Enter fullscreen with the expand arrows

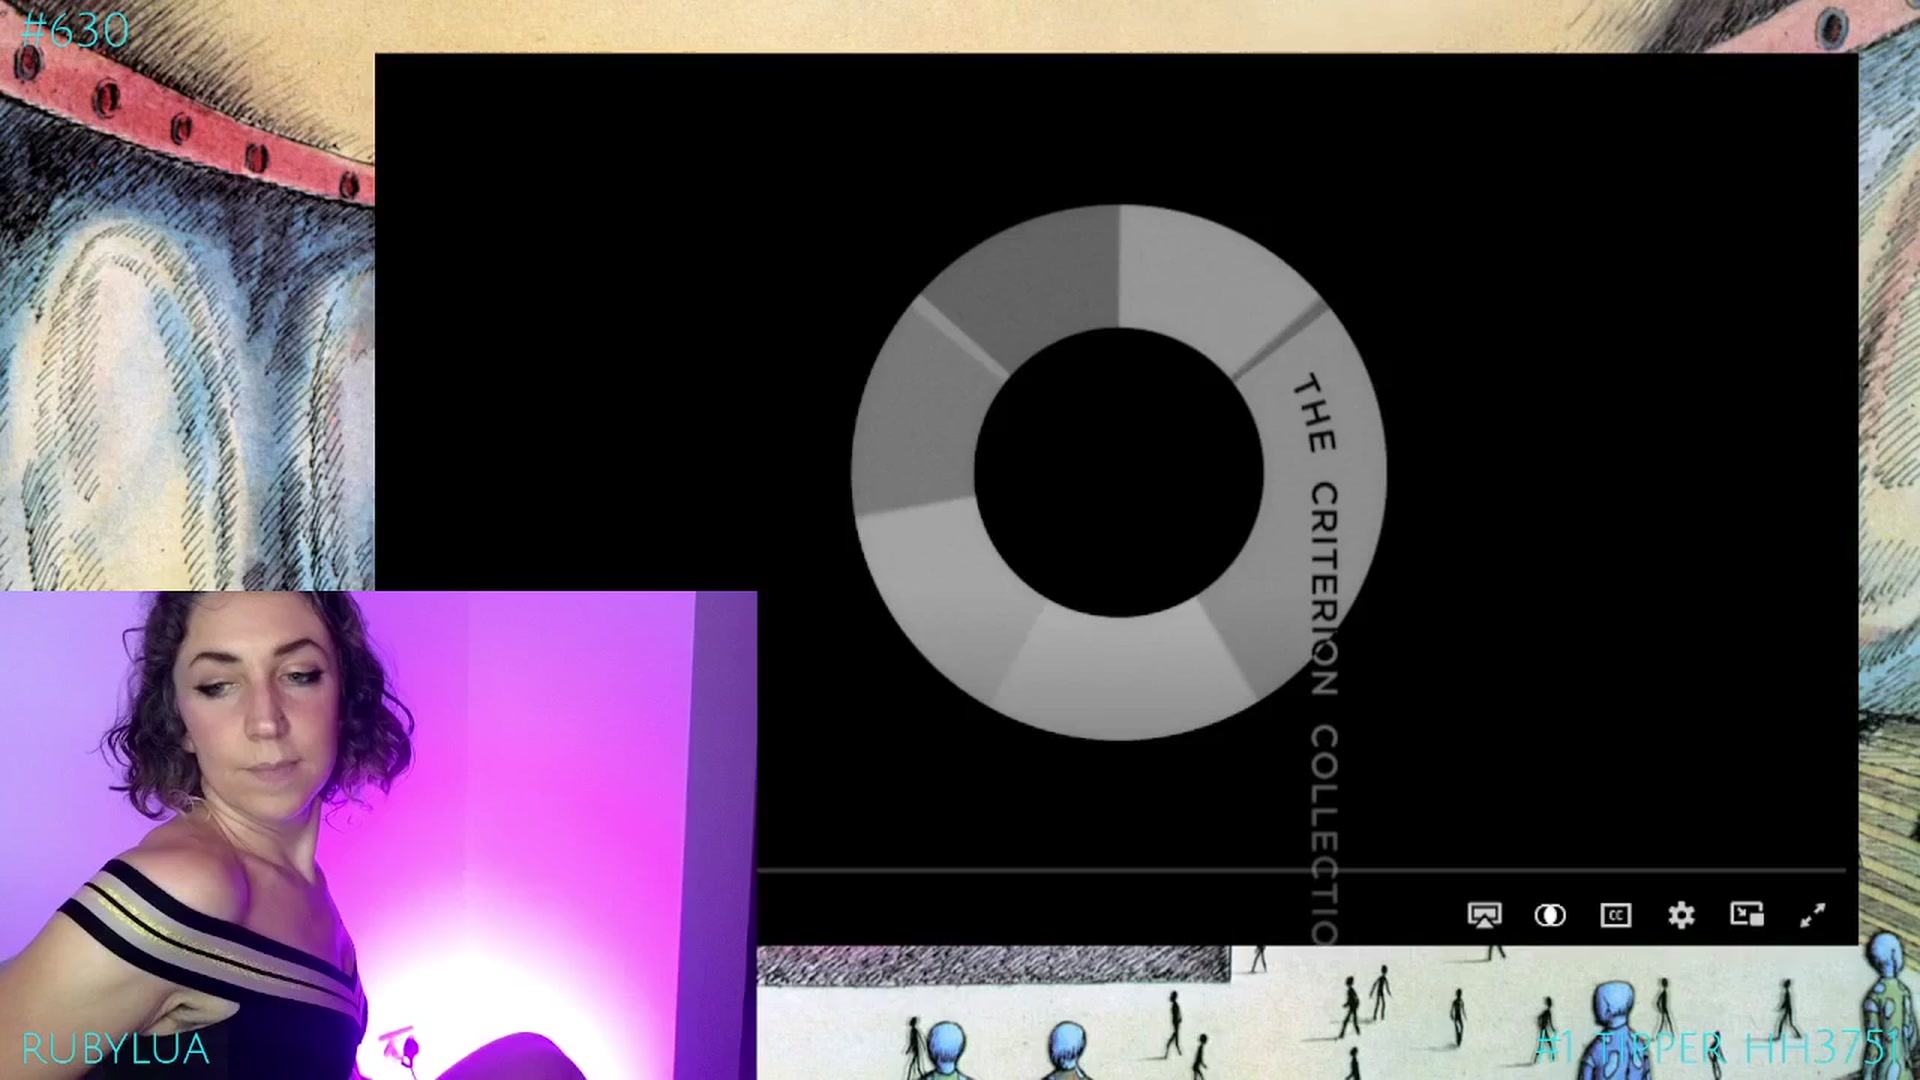(x=1813, y=915)
